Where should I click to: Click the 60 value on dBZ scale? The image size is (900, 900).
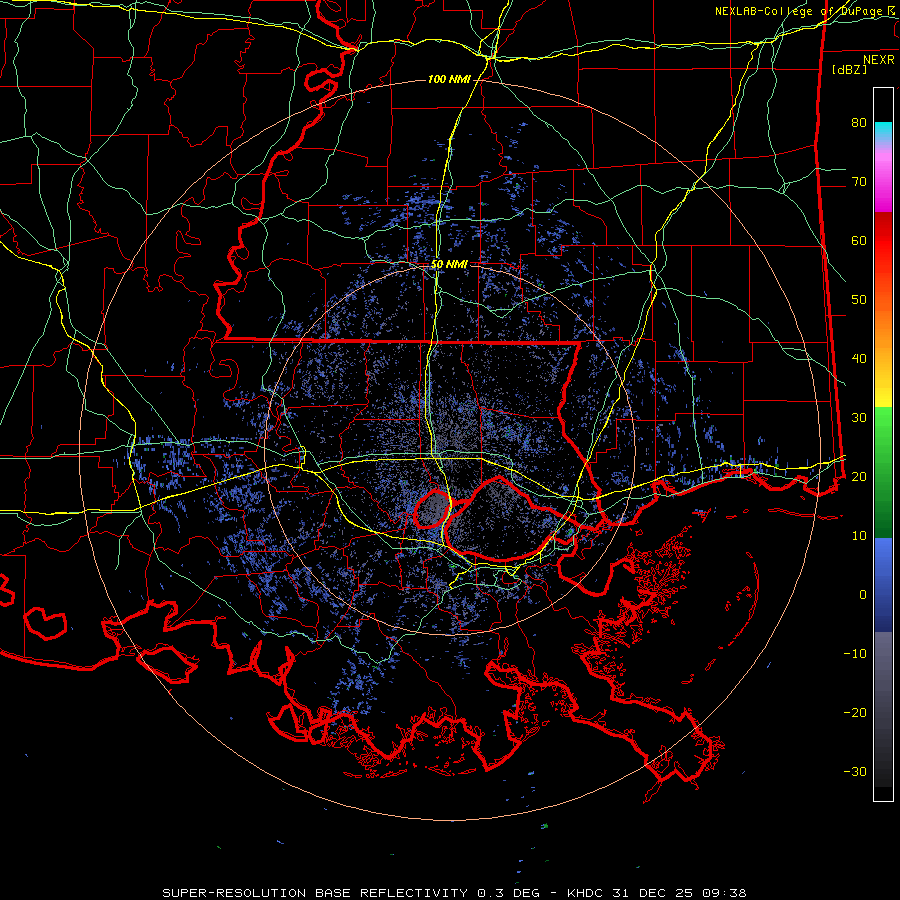tap(859, 240)
